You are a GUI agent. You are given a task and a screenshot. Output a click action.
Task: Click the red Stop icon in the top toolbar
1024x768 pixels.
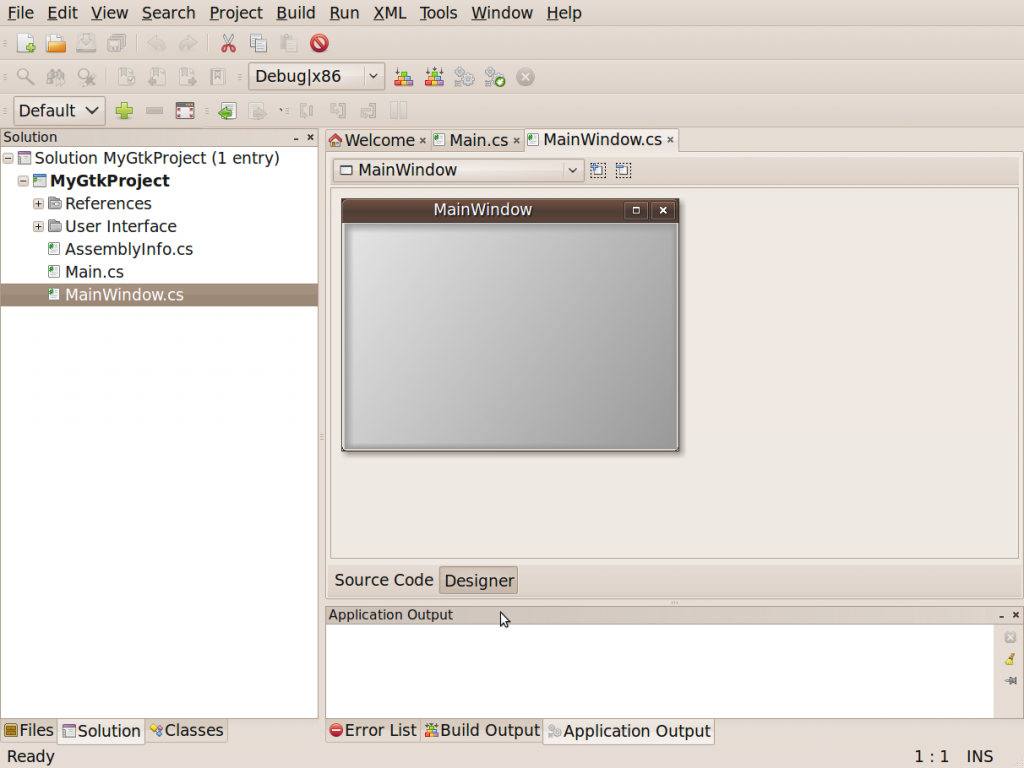319,44
